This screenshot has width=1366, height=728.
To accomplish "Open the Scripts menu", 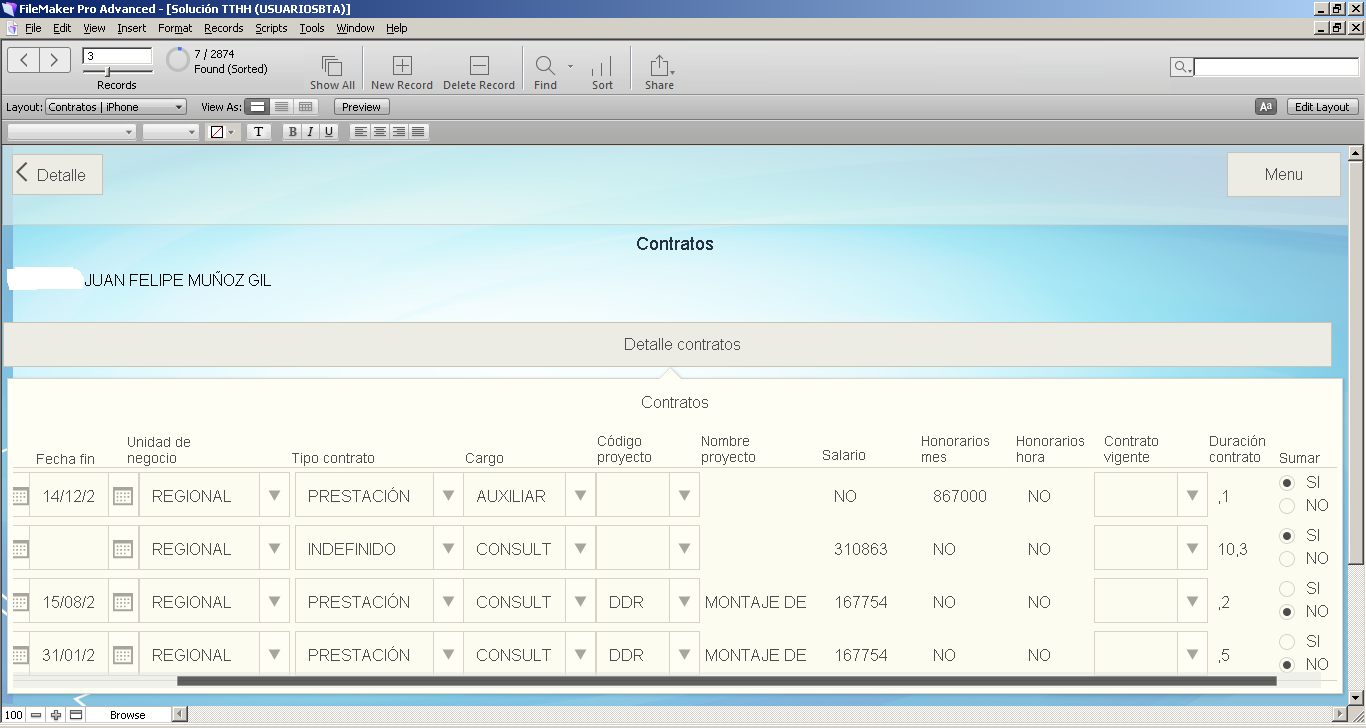I will pyautogui.click(x=271, y=28).
